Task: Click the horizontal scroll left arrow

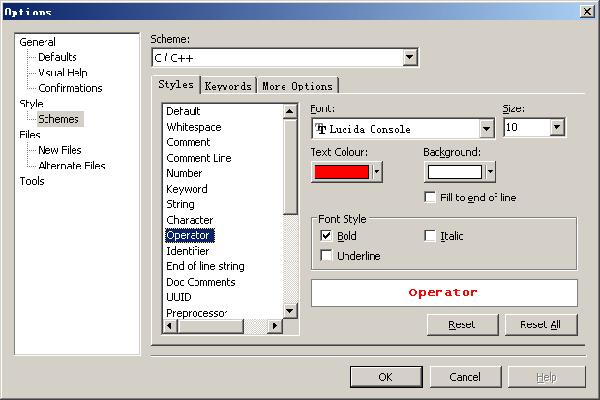Action: pos(170,326)
